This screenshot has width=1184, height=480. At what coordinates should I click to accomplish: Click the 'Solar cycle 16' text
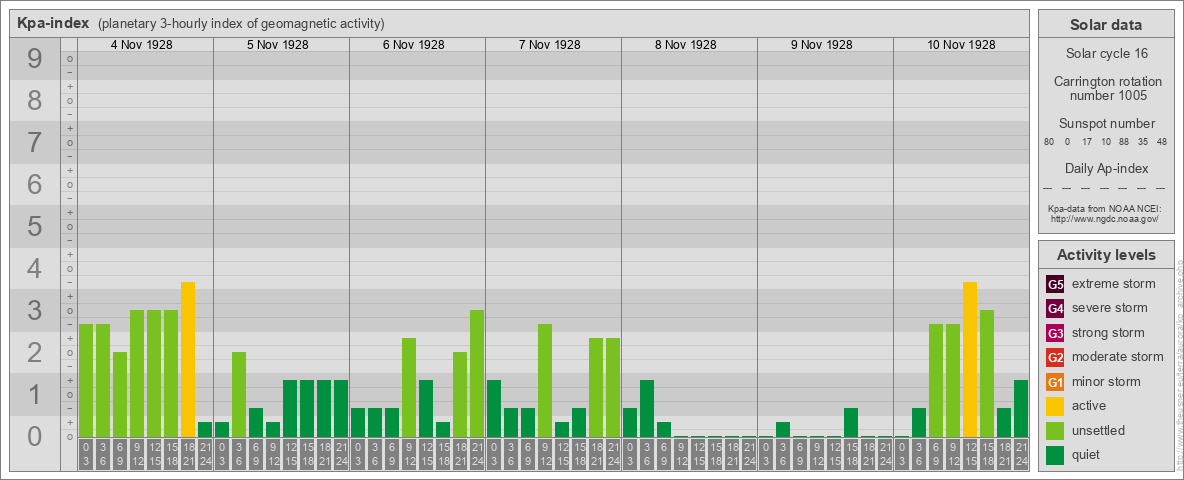pos(1106,54)
